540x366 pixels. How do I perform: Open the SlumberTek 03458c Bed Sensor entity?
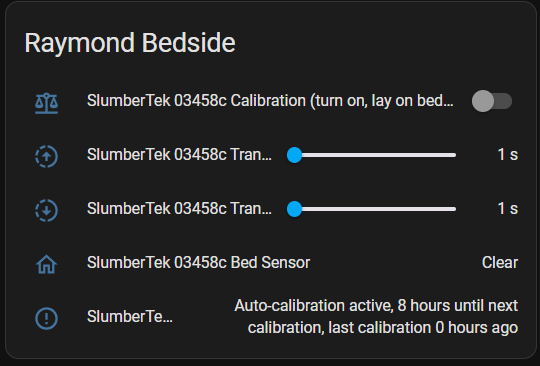(x=198, y=263)
